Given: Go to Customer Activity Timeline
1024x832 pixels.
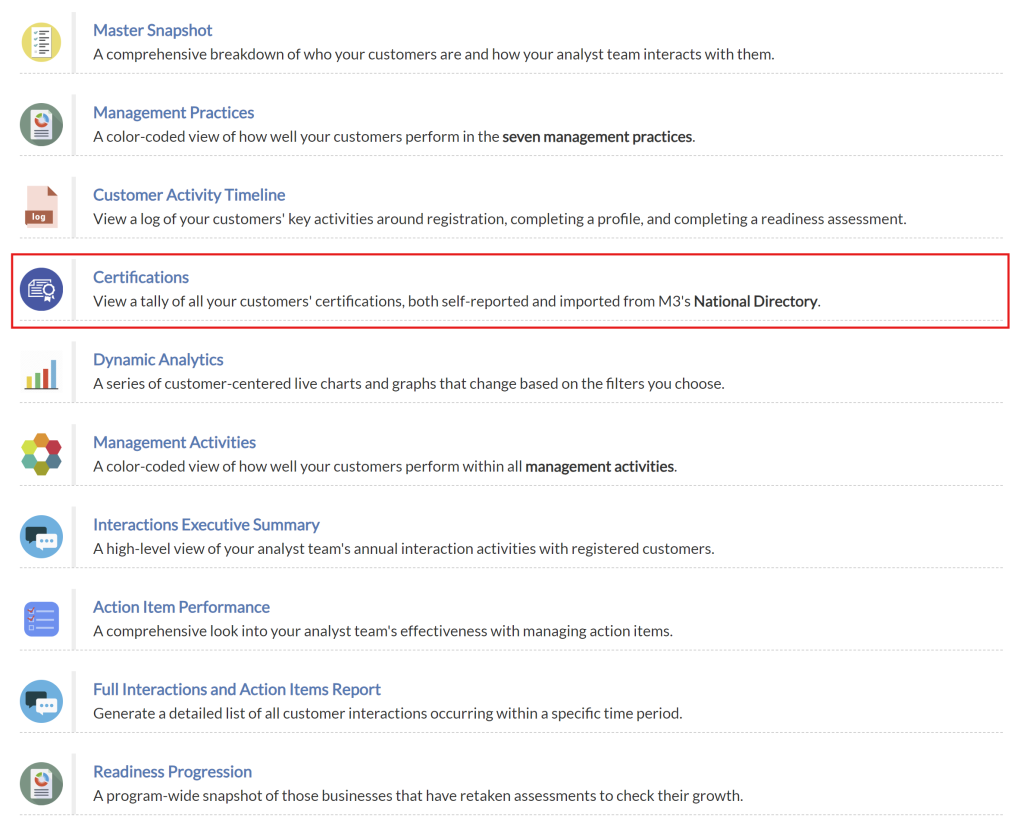Looking at the screenshot, I should 189,195.
